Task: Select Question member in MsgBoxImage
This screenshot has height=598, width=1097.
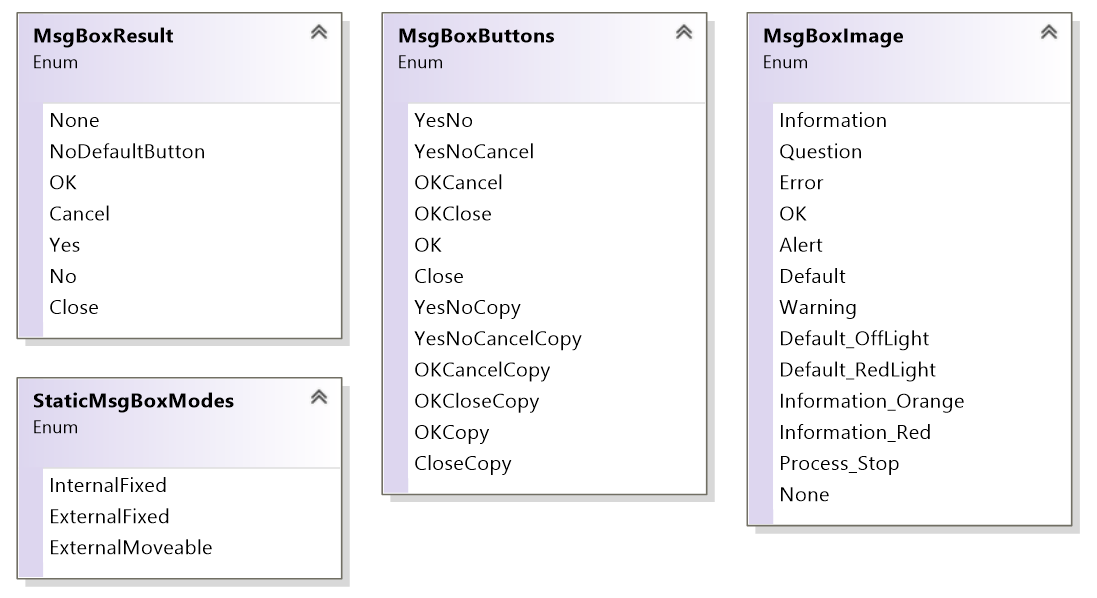Action: [x=821, y=152]
